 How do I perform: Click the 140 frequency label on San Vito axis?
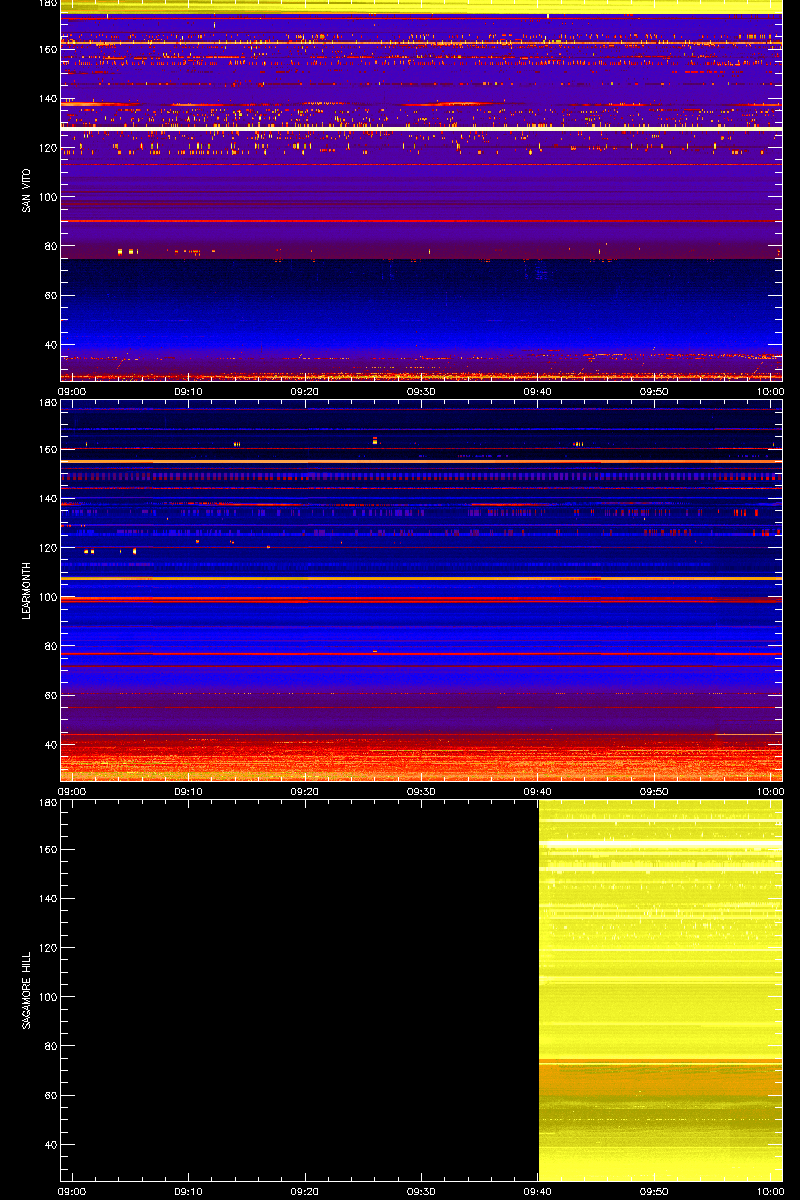[46, 98]
